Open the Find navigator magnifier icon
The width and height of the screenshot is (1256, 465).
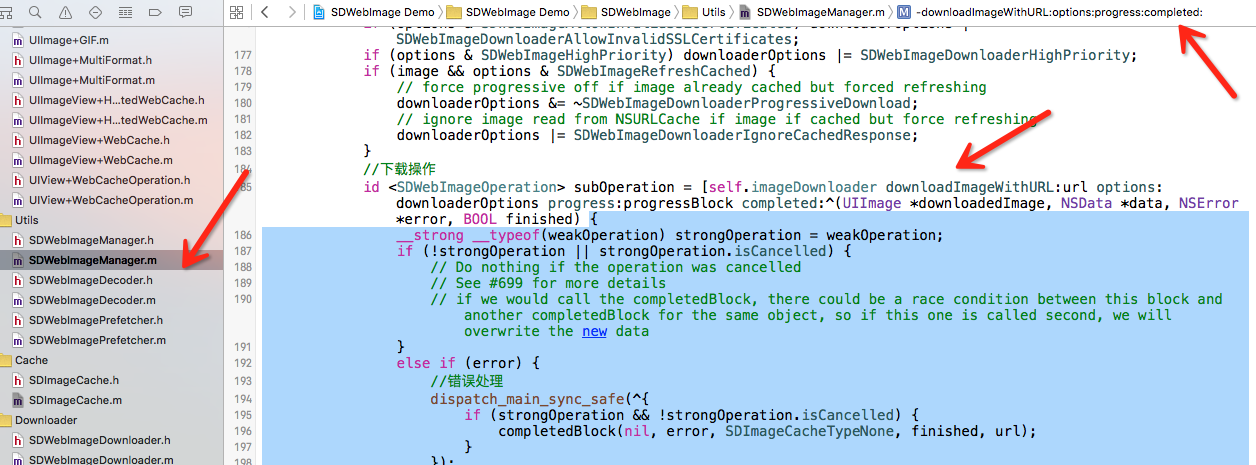coord(35,12)
